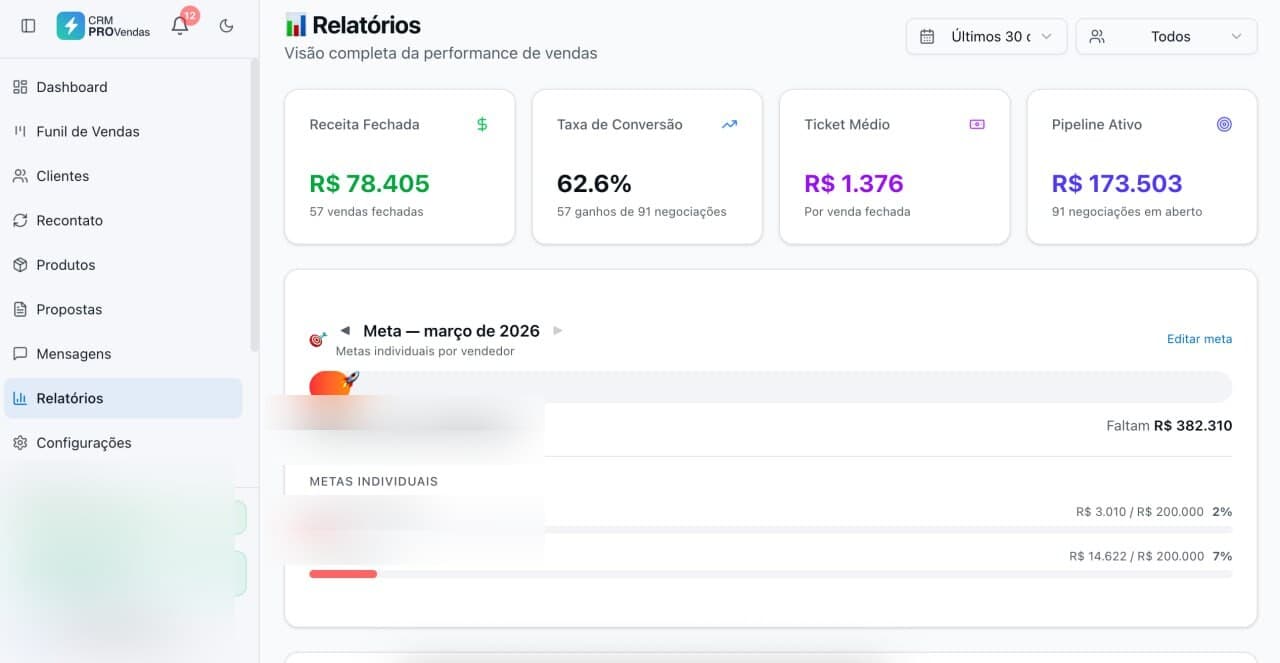Image resolution: width=1280 pixels, height=663 pixels.
Task: Open Configurações settings
Action: click(x=83, y=442)
